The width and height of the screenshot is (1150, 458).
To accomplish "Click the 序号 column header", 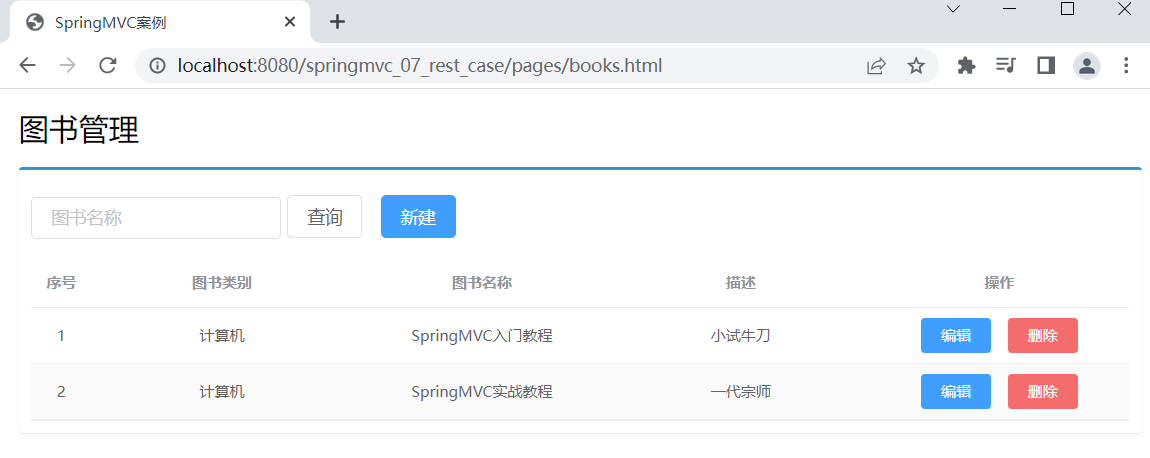I will [x=61, y=283].
